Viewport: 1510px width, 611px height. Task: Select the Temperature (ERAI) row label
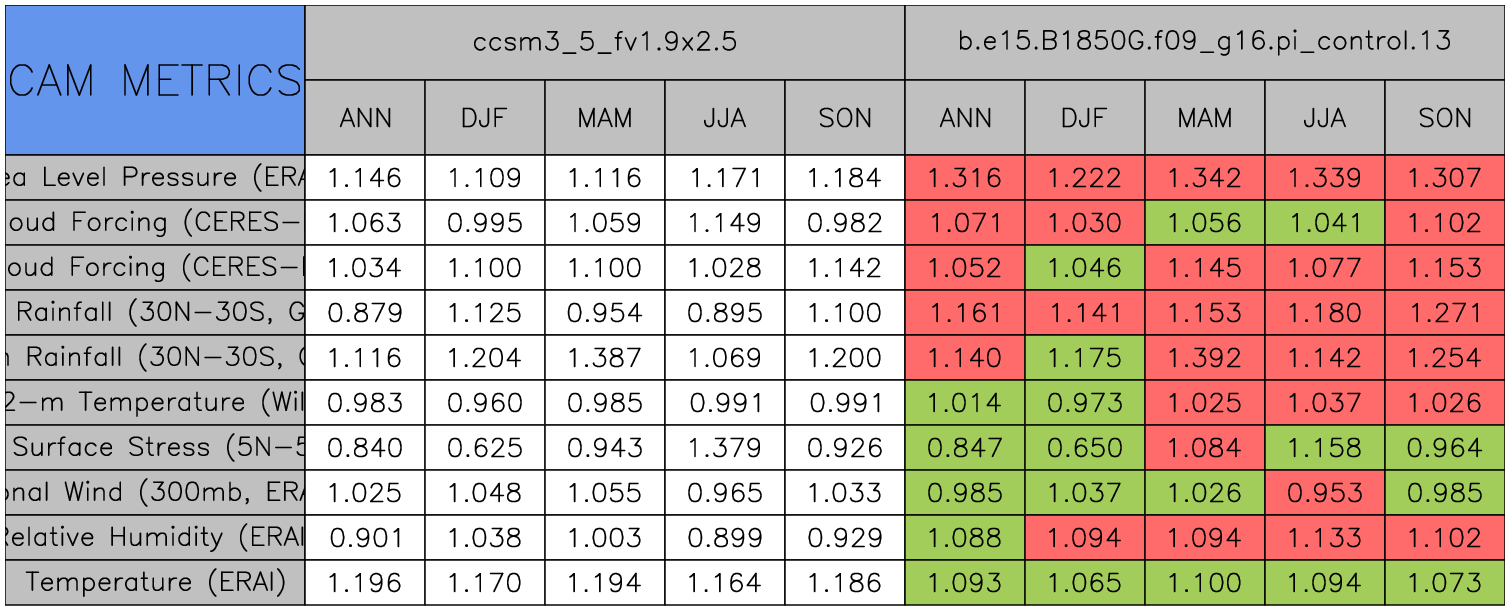point(154,582)
